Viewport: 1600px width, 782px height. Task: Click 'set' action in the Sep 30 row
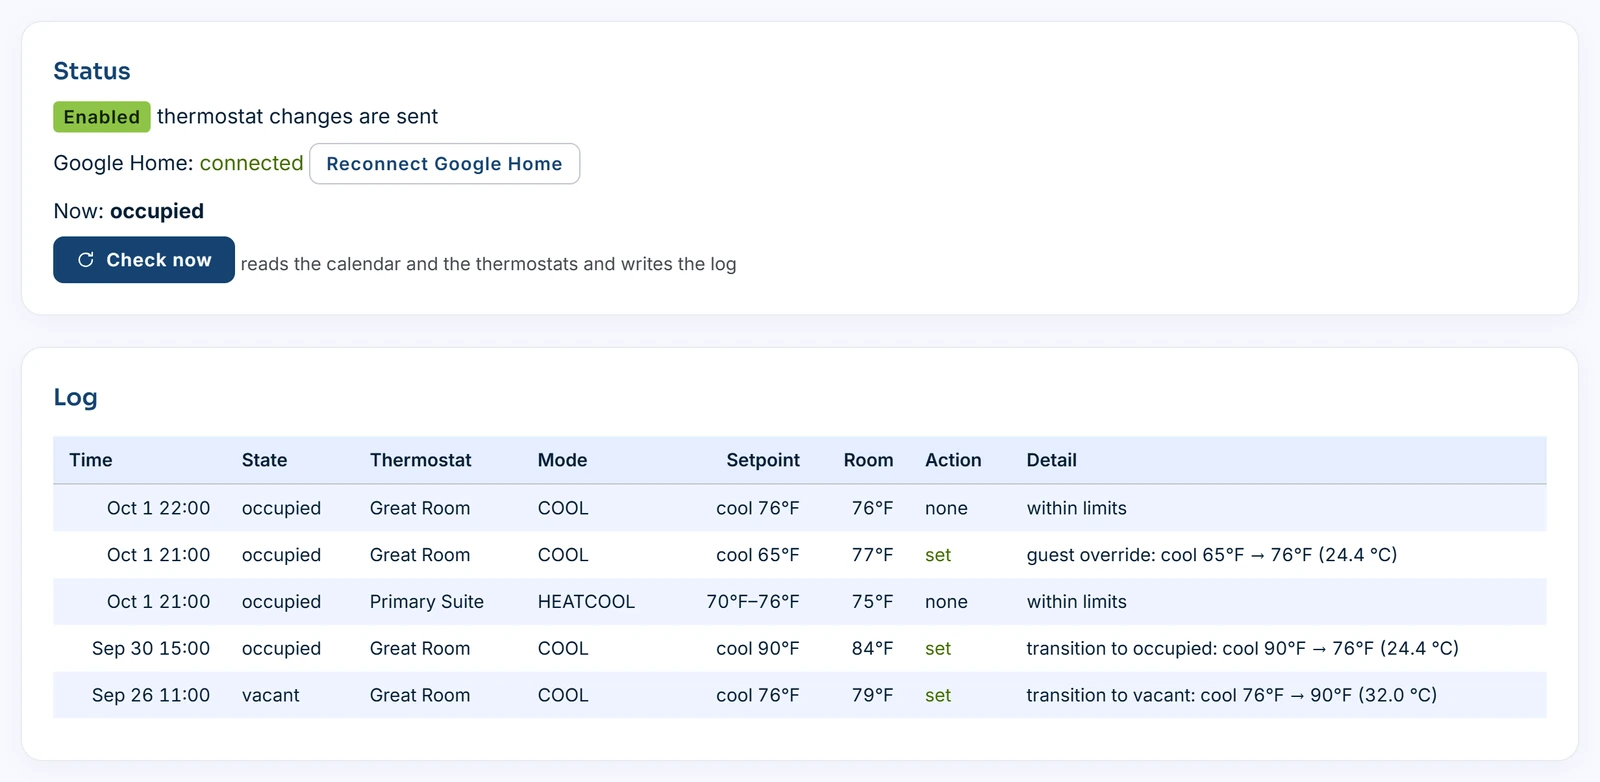(x=938, y=648)
